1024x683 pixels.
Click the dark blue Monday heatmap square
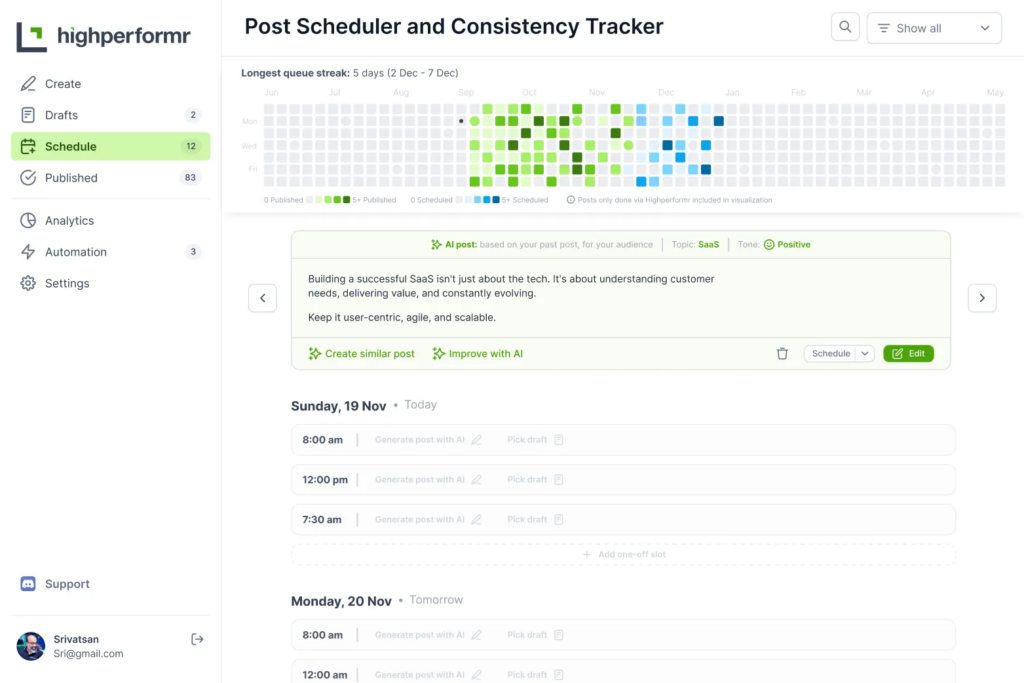(718, 121)
